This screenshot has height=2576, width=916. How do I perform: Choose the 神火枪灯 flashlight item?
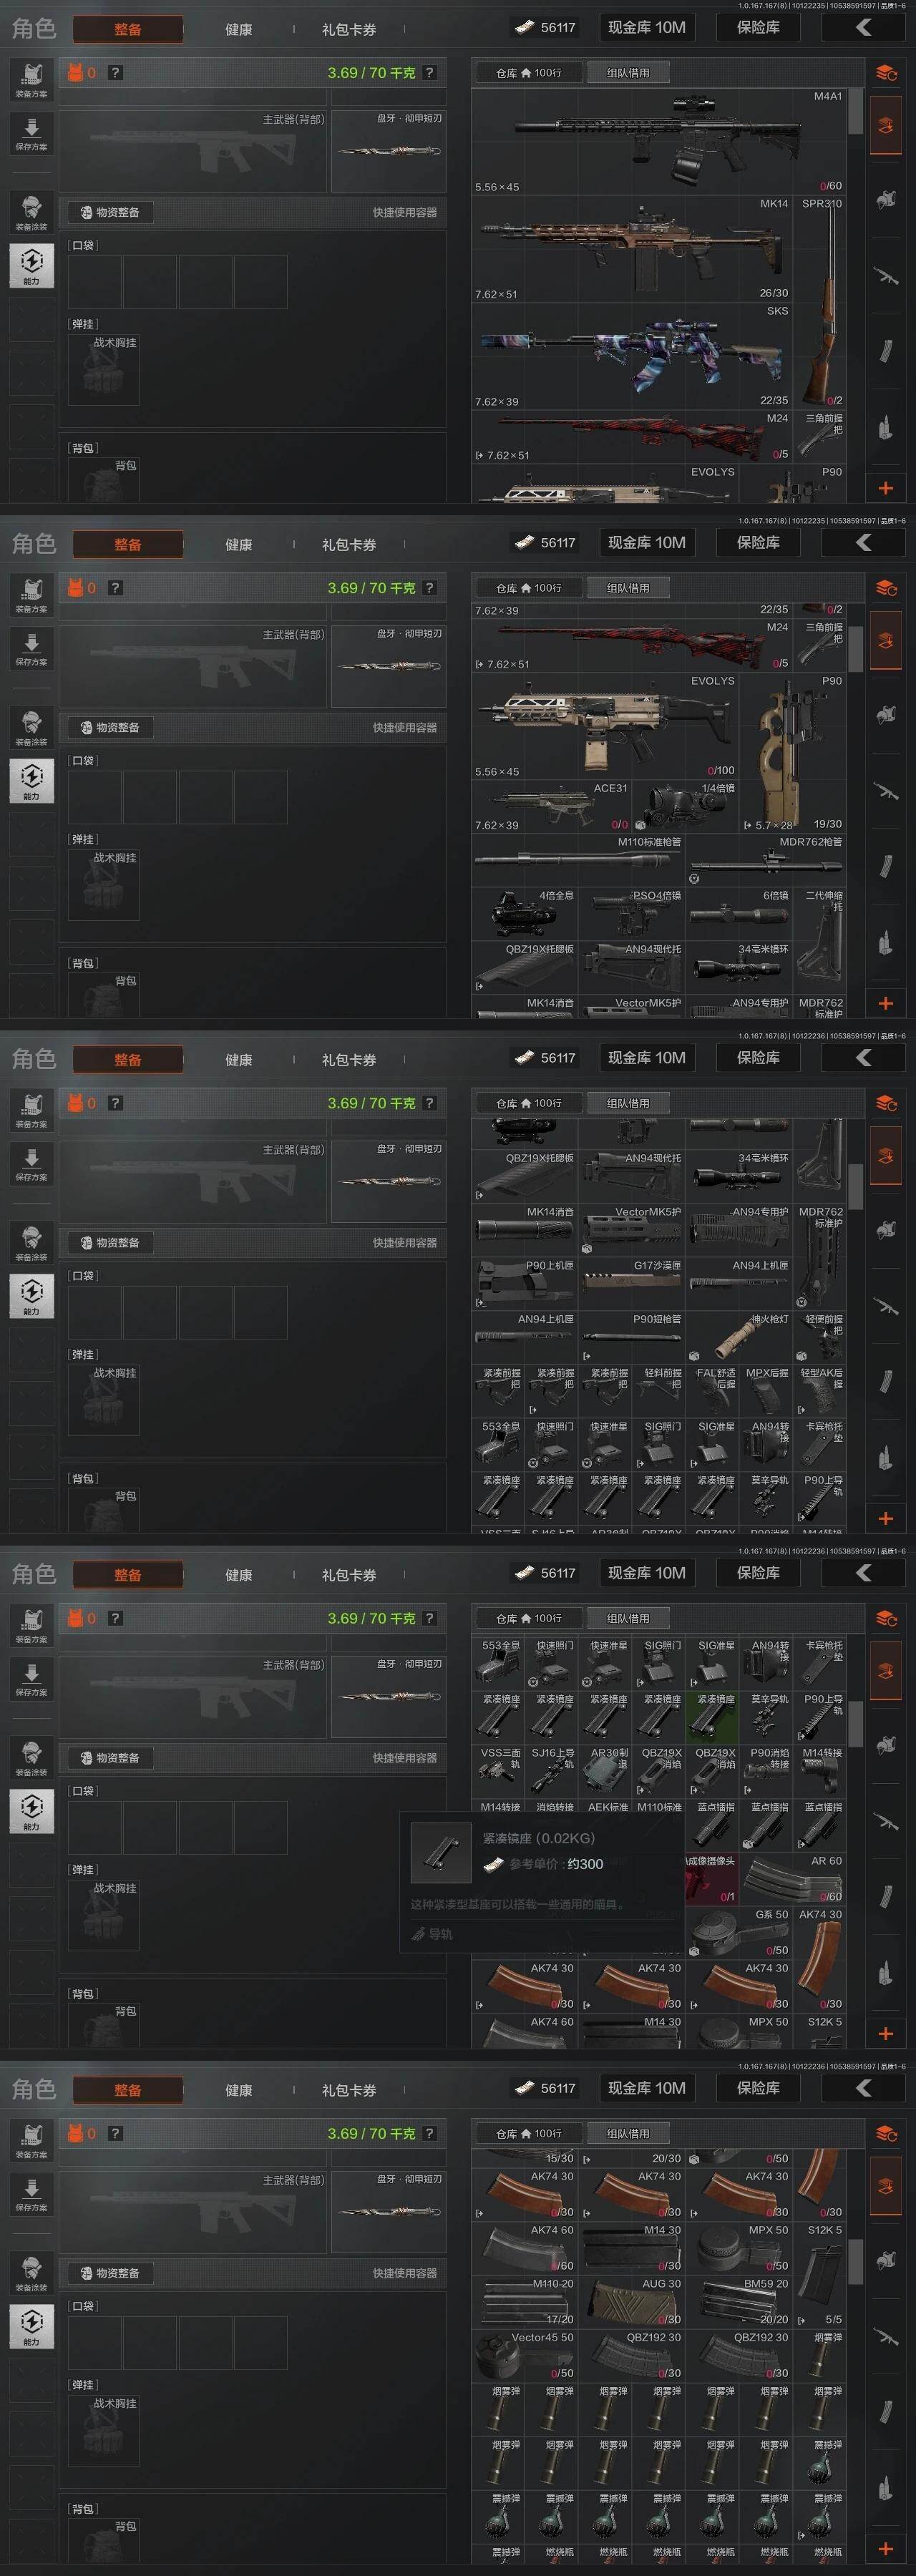[739, 1338]
